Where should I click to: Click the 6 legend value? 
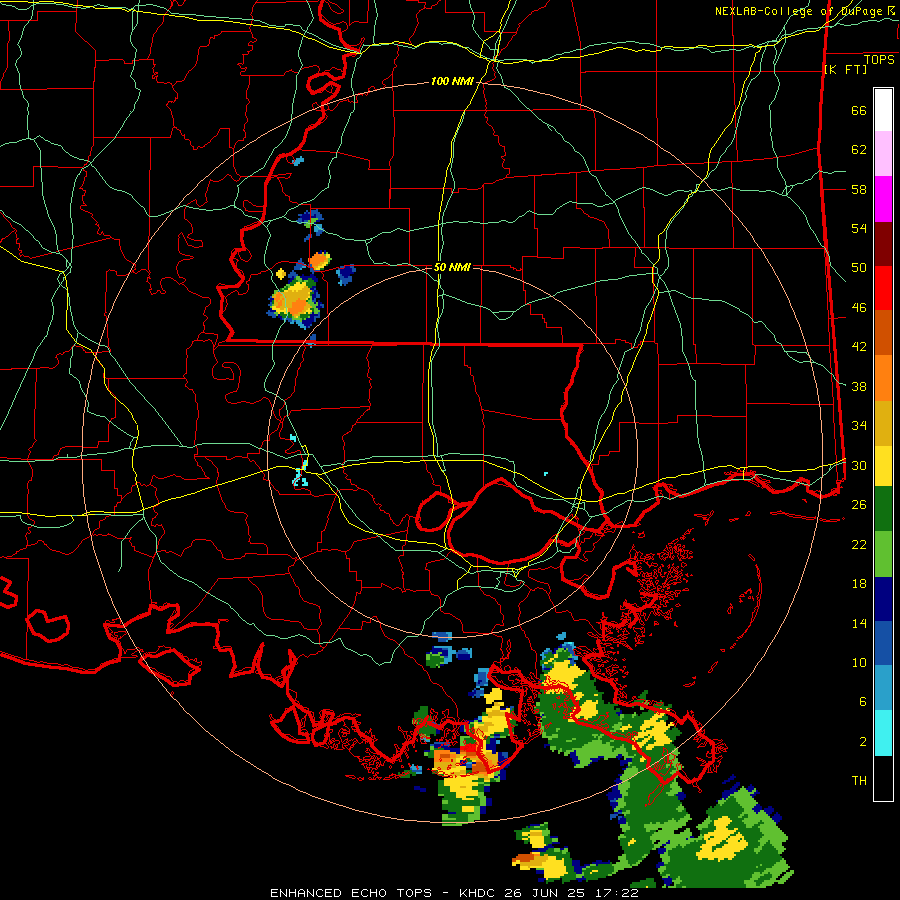coord(863,702)
